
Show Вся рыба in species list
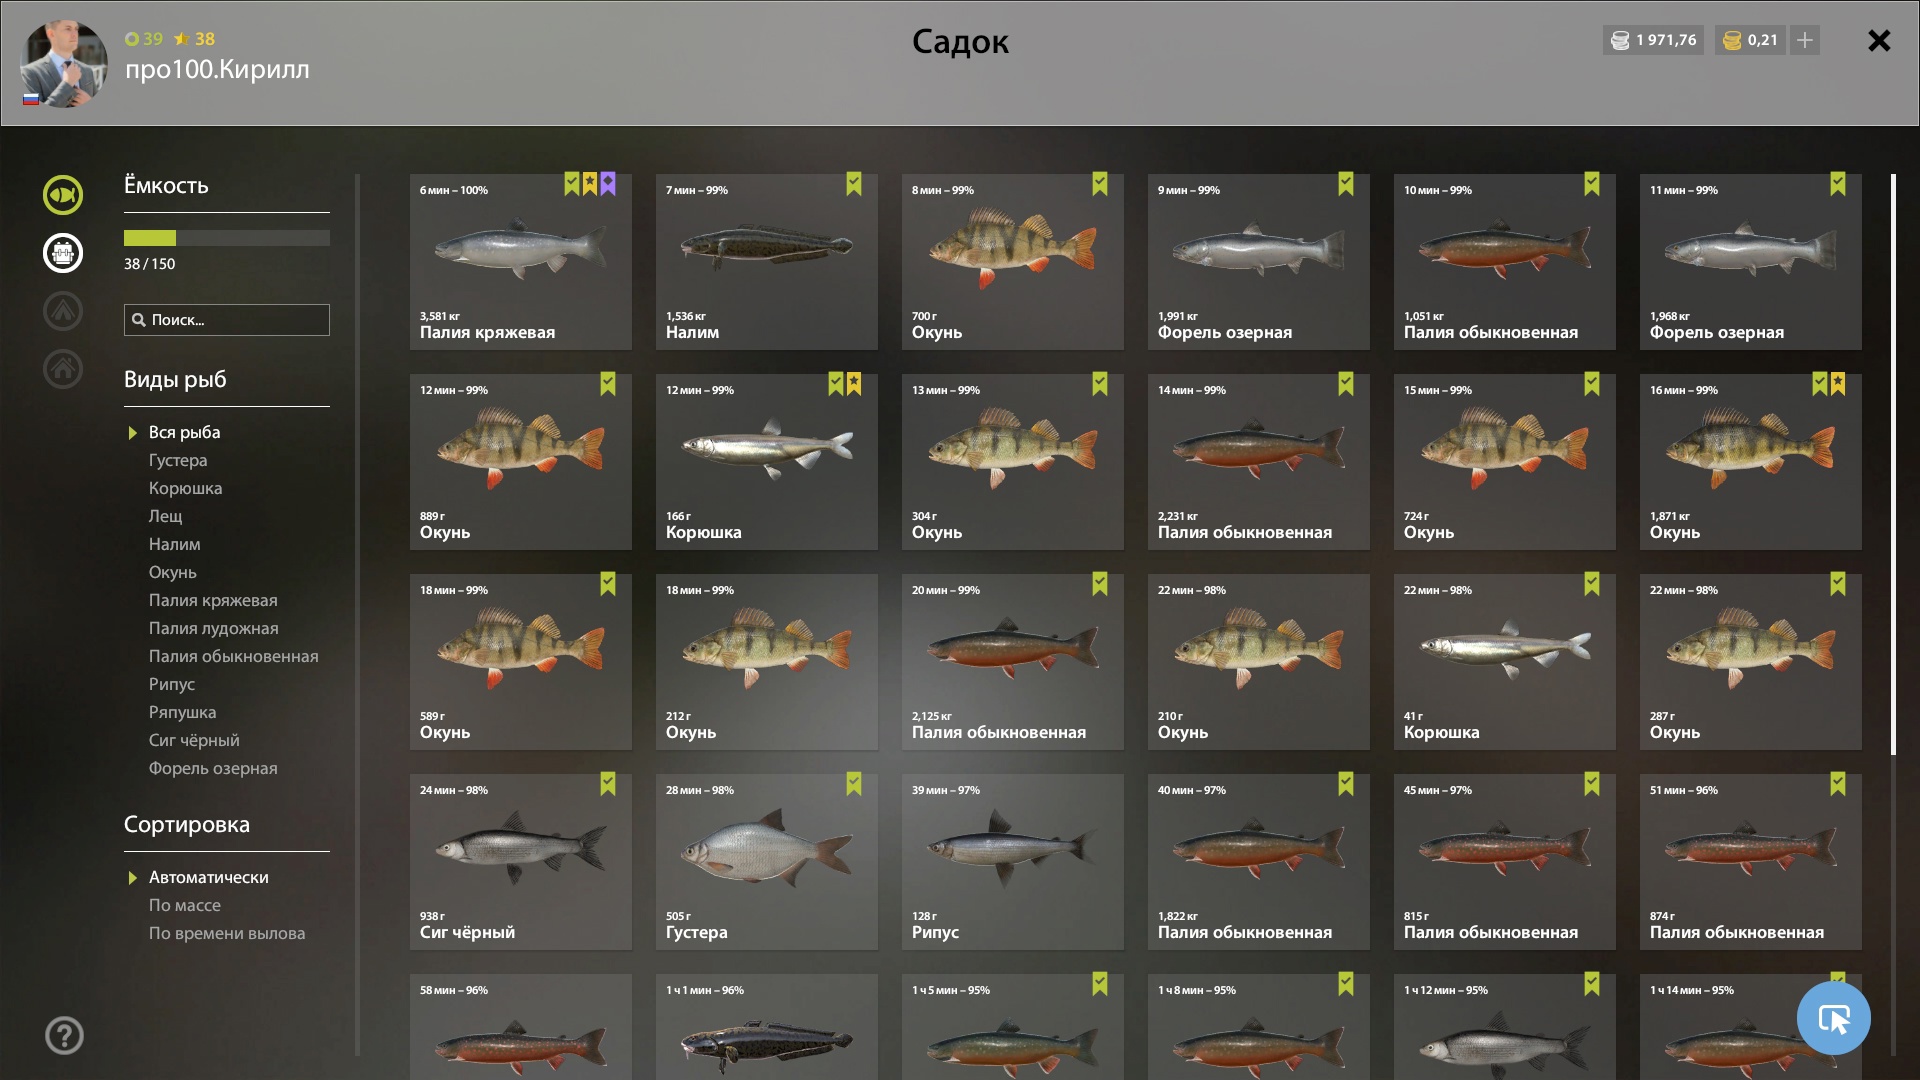pyautogui.click(x=185, y=432)
